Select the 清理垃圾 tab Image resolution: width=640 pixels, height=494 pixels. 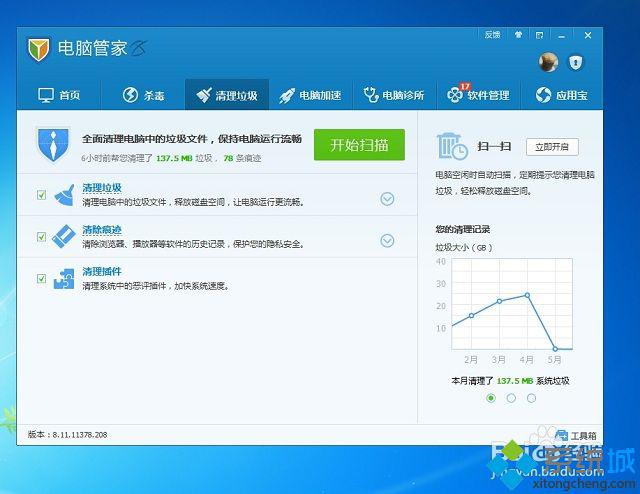(x=227, y=95)
